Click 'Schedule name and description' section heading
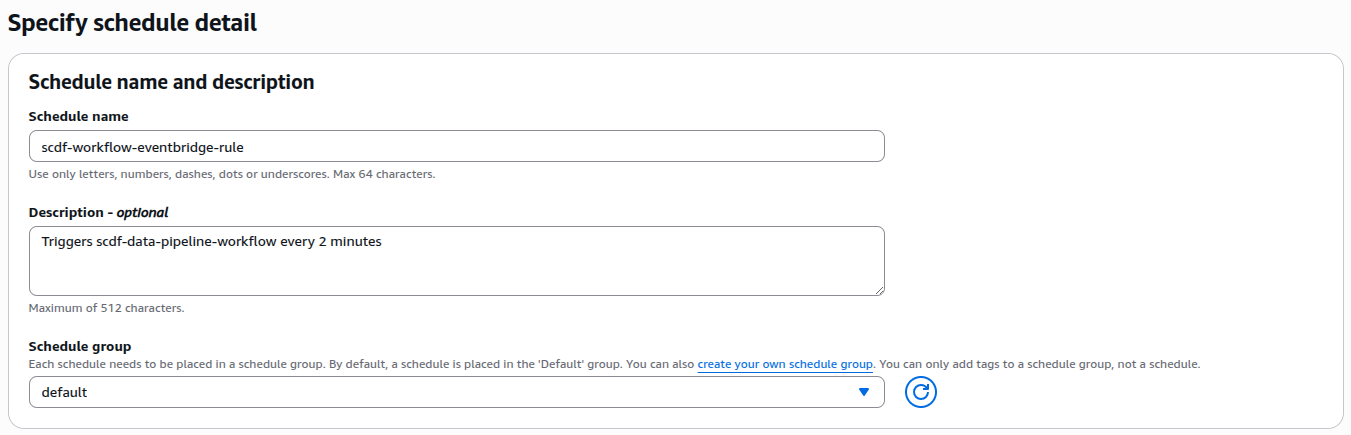Screen dimensions: 1351x435 [x=171, y=82]
